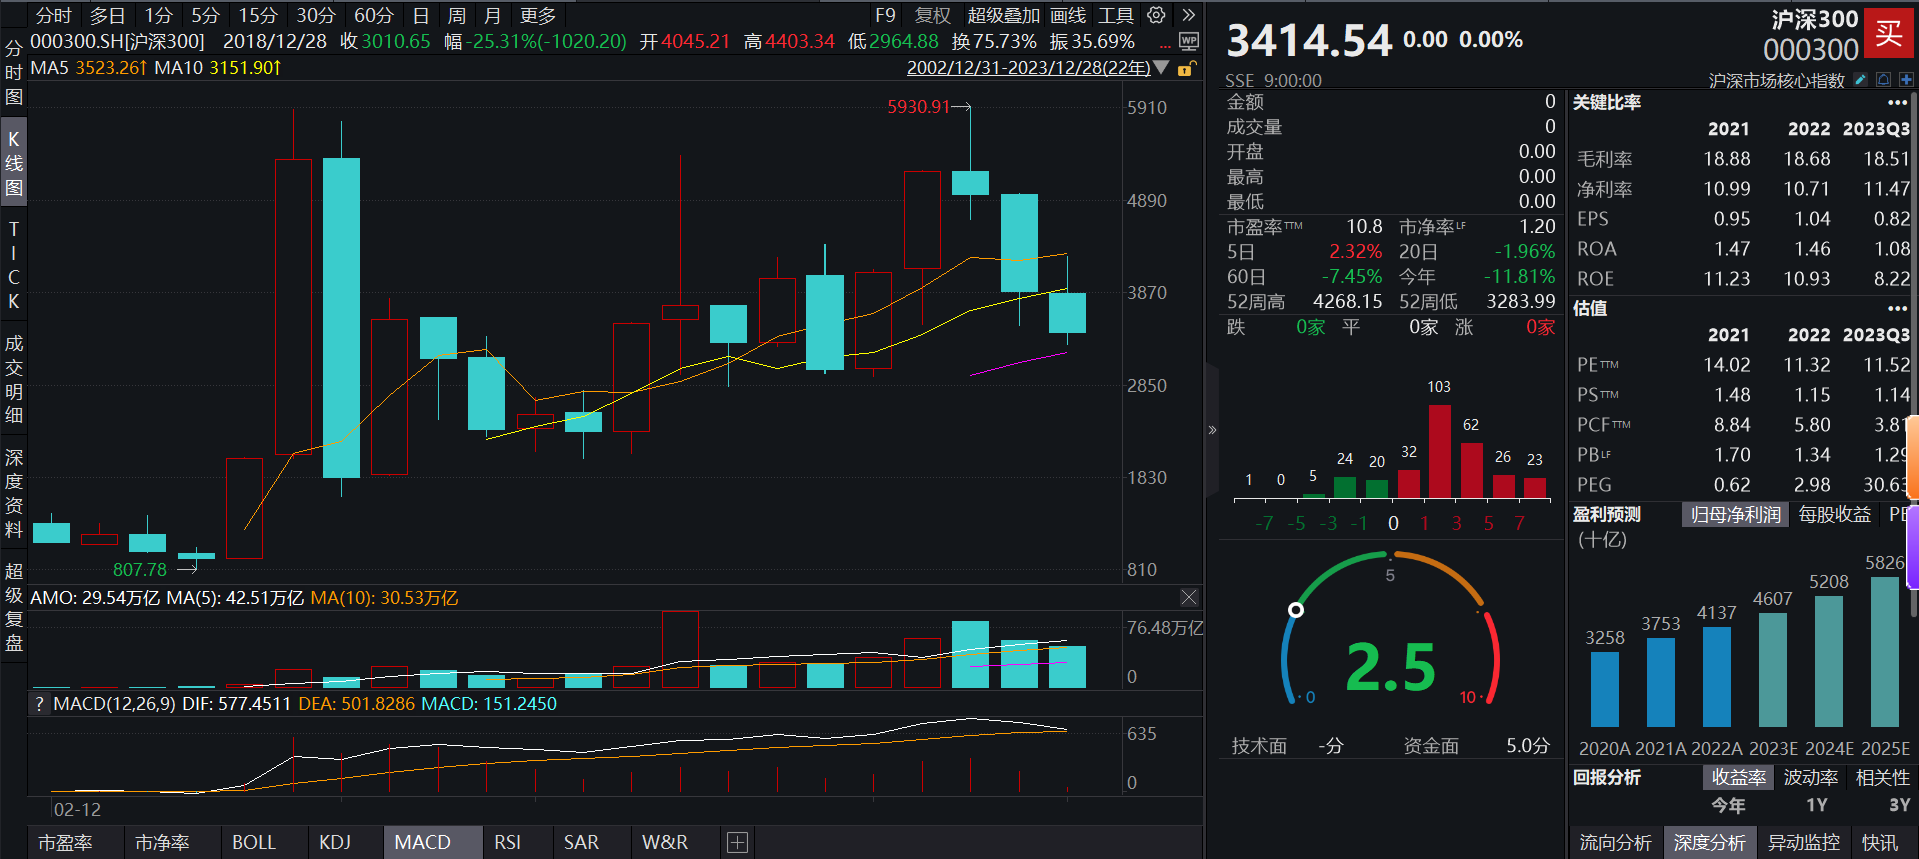Select the 波动率 toggle
Screen dimensions: 1919x859
pyautogui.click(x=1811, y=777)
